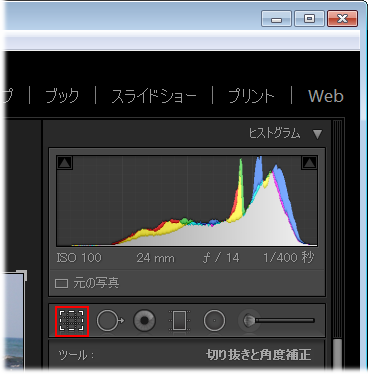This screenshot has height=374, width=368.
Task: Click the histogram graph area
Action: 187,201
